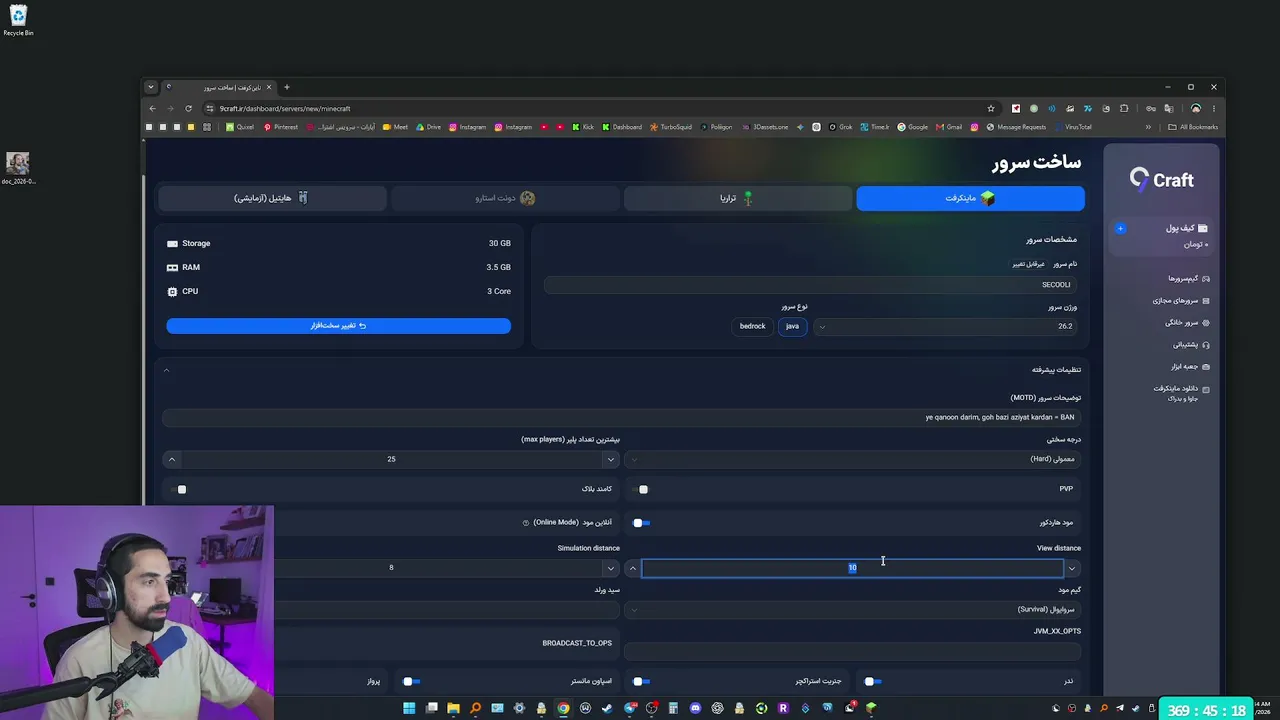
Task: Open the Recycle Bin desktop icon
Action: tap(18, 20)
